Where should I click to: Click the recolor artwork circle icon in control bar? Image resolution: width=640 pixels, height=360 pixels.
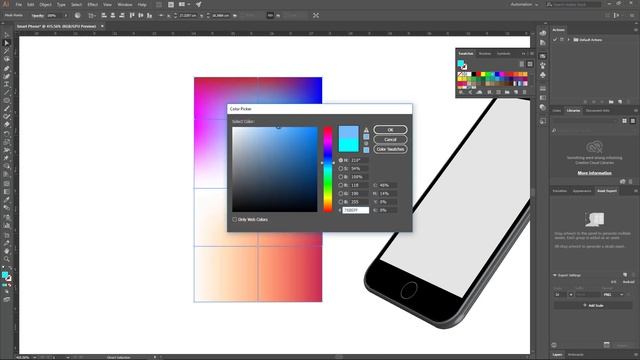tap(78, 16)
